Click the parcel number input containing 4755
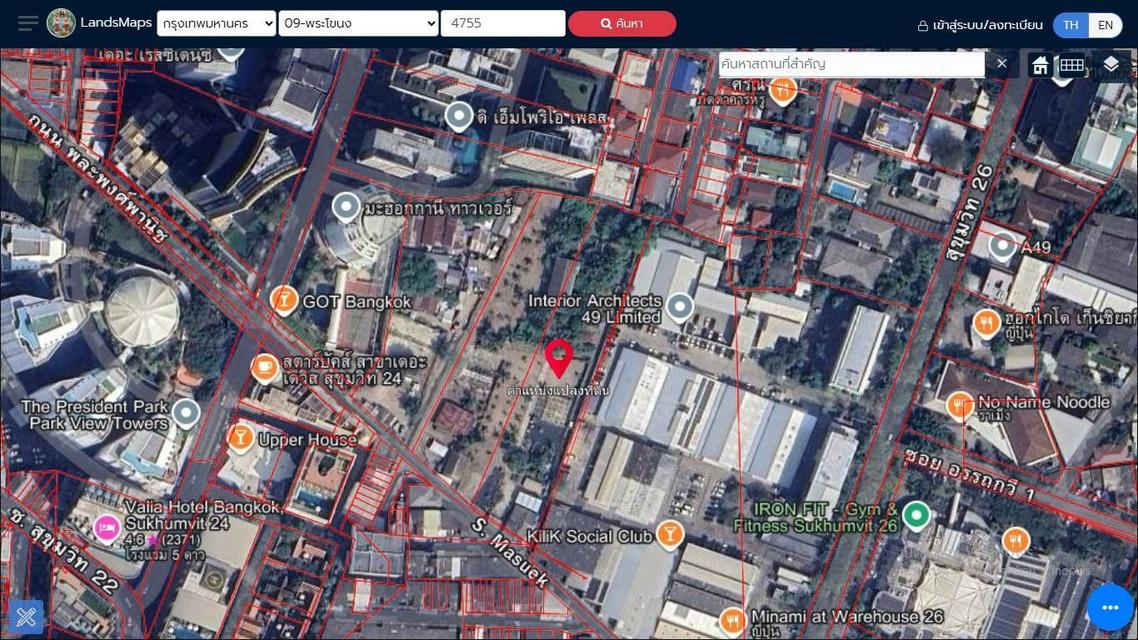This screenshot has width=1138, height=640. [x=502, y=22]
